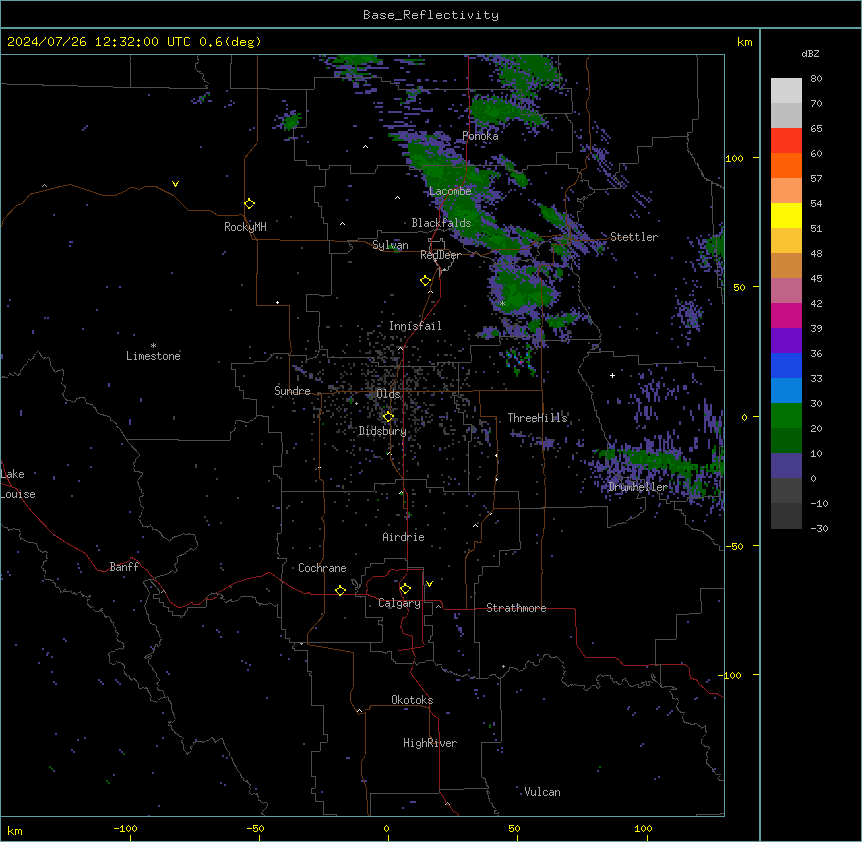Image resolution: width=862 pixels, height=842 pixels.
Task: Select the Vulcan town label
Action: point(543,792)
